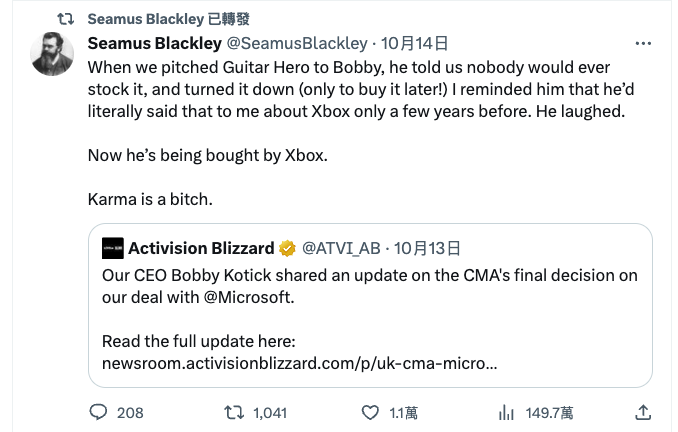Viewport: 678px width, 432px height.
Task: Click the Activision Blizzard logo avatar
Action: tap(113, 248)
